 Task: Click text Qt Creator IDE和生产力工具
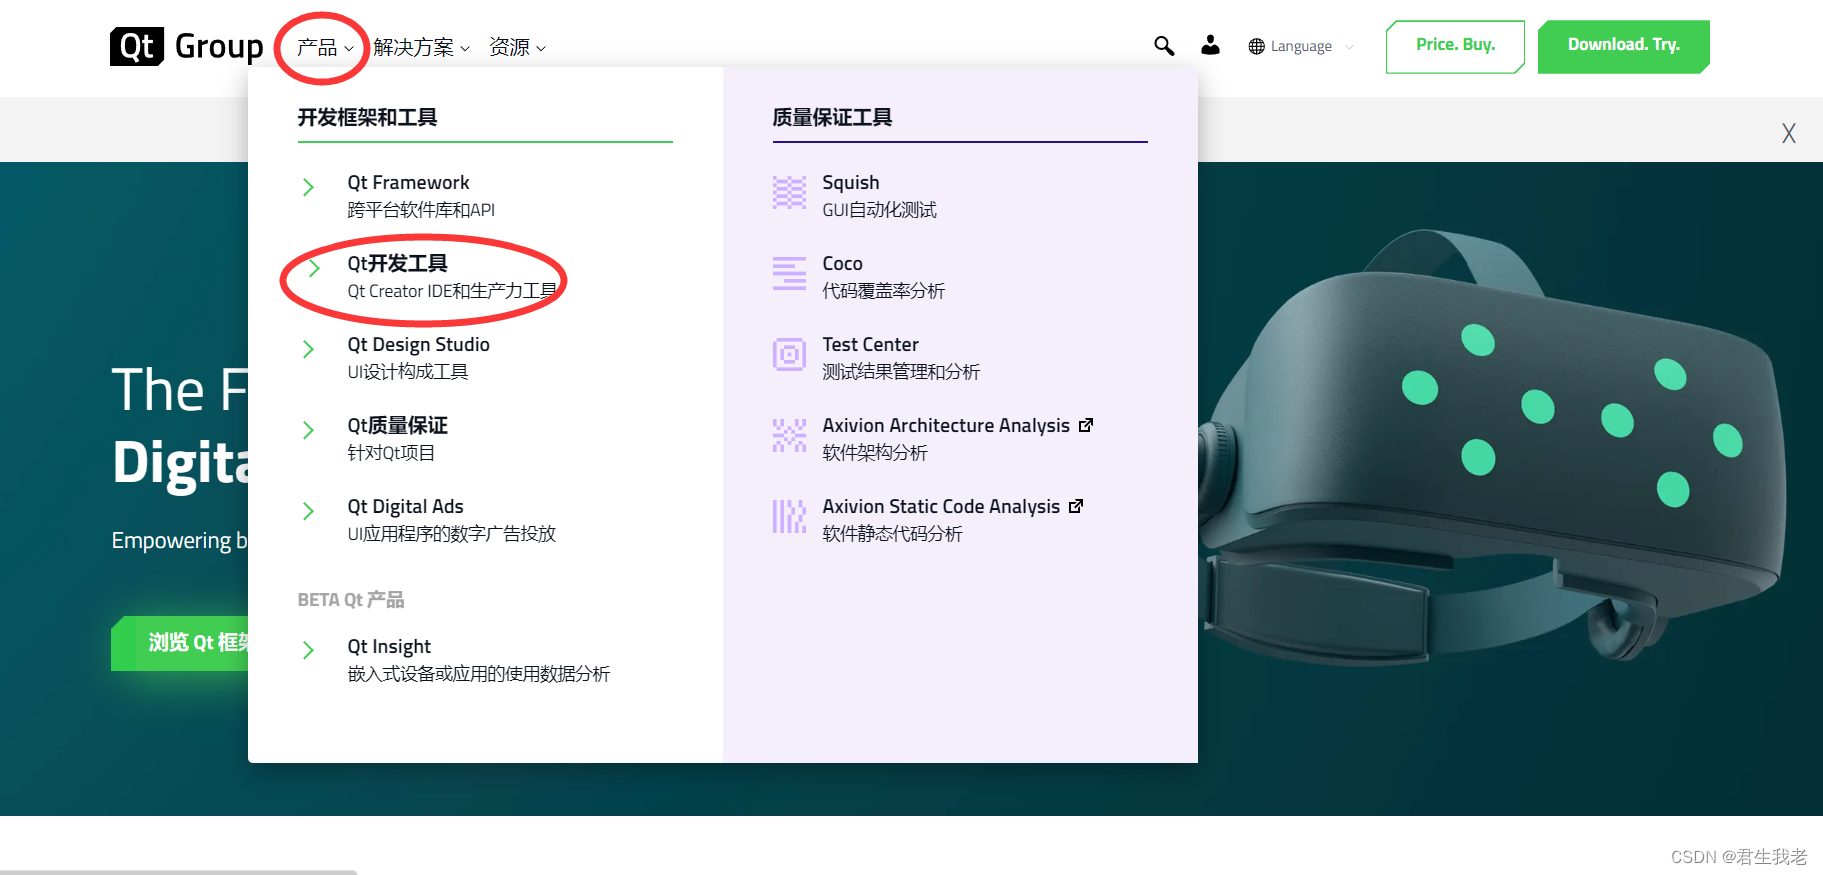pos(452,291)
